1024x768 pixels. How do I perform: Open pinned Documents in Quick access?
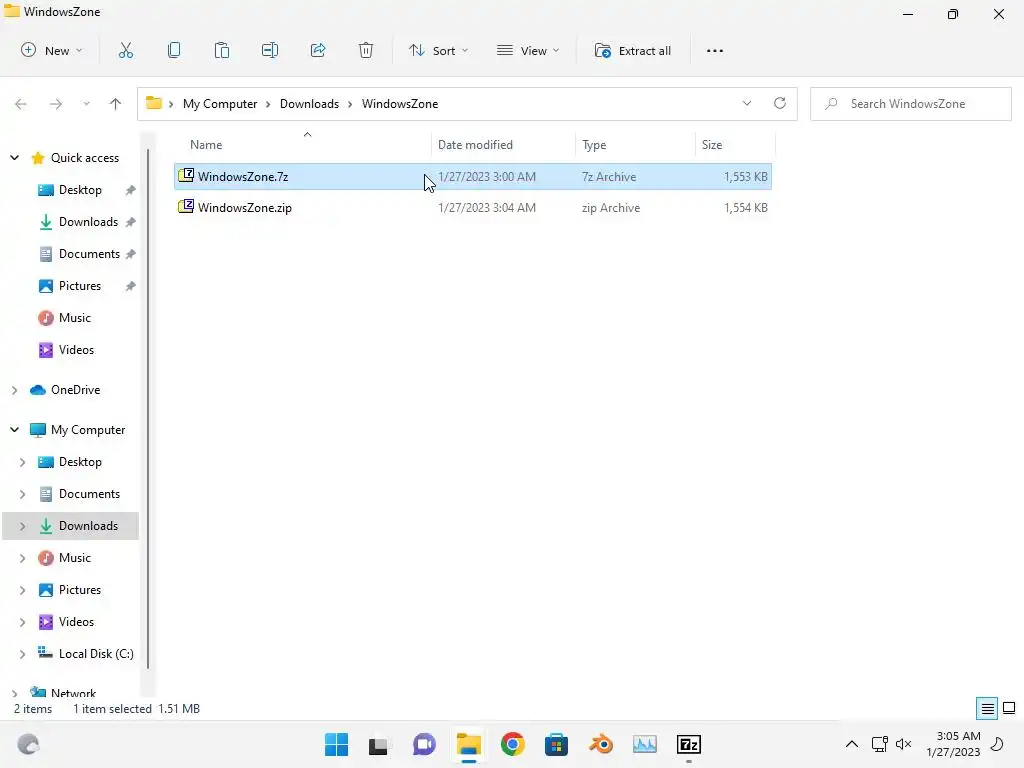pyautogui.click(x=89, y=254)
